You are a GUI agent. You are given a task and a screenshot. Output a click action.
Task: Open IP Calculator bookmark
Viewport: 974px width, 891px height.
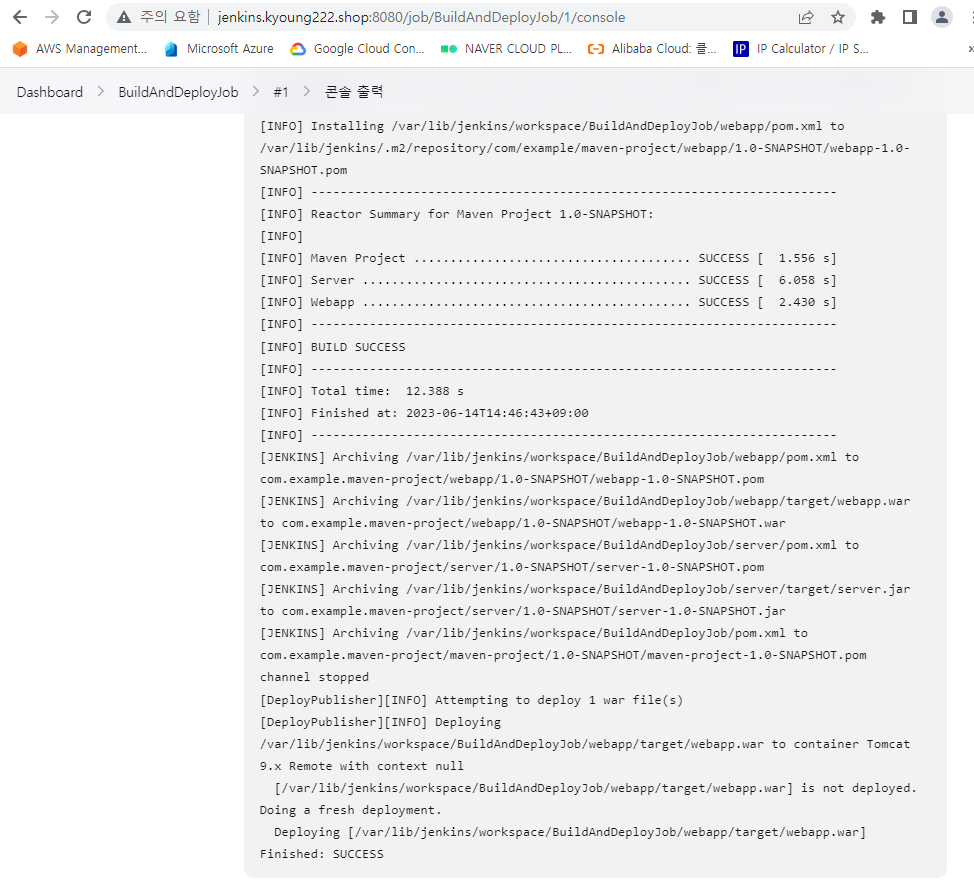click(801, 48)
